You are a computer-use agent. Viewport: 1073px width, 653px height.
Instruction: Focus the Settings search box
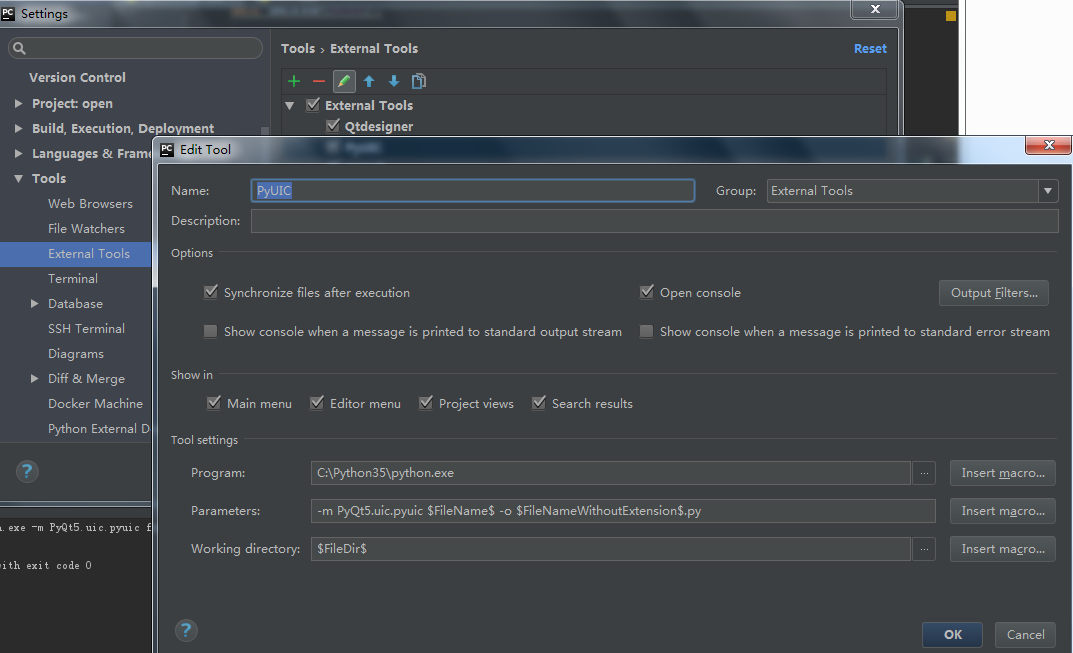click(135, 48)
